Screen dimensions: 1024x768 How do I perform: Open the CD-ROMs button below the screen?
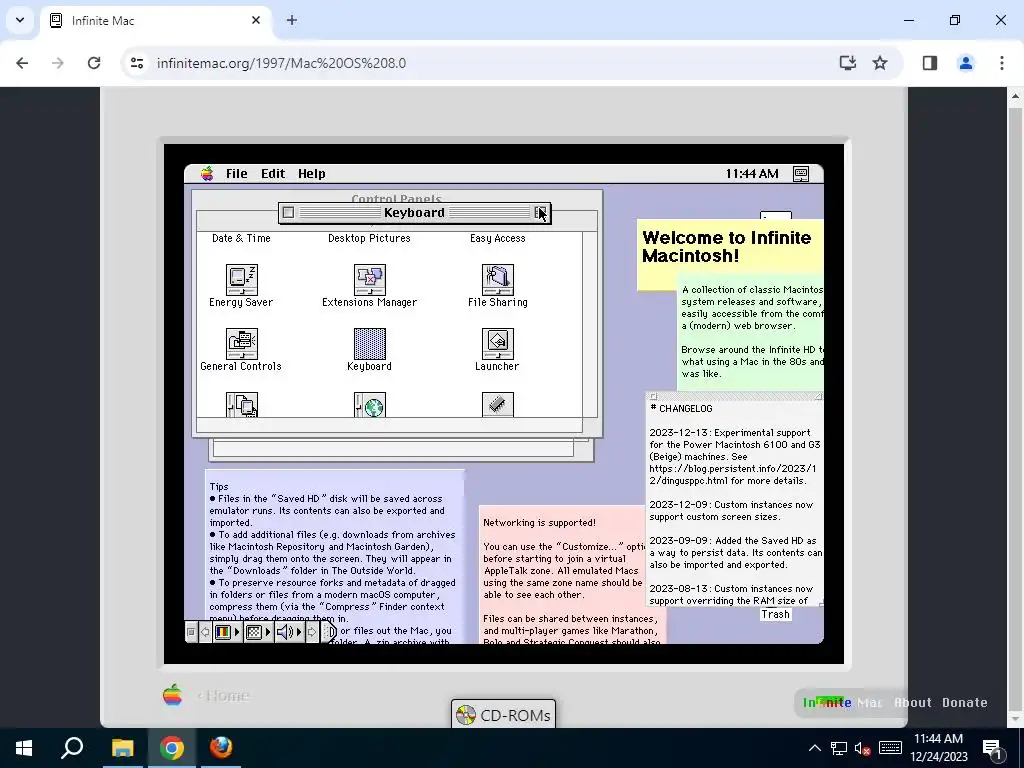tap(504, 715)
